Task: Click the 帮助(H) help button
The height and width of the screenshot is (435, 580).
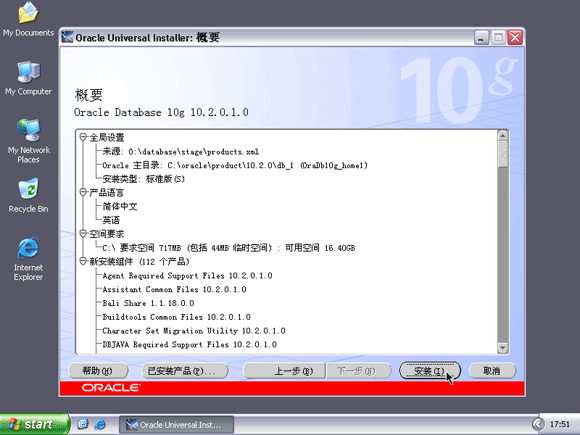Action: [x=98, y=371]
